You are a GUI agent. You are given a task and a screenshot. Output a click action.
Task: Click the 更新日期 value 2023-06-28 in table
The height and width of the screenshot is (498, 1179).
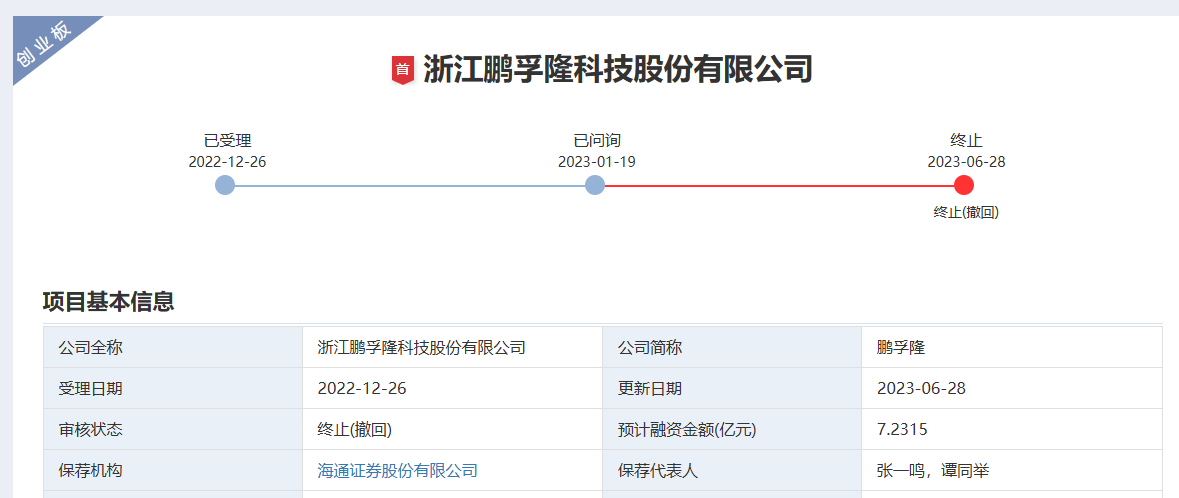pyautogui.click(x=921, y=388)
